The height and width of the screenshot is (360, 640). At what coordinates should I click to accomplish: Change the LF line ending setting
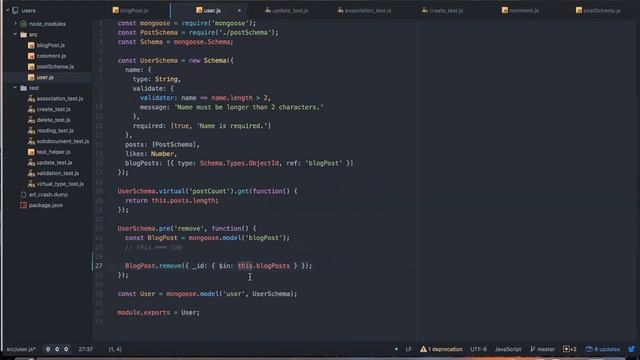409,349
